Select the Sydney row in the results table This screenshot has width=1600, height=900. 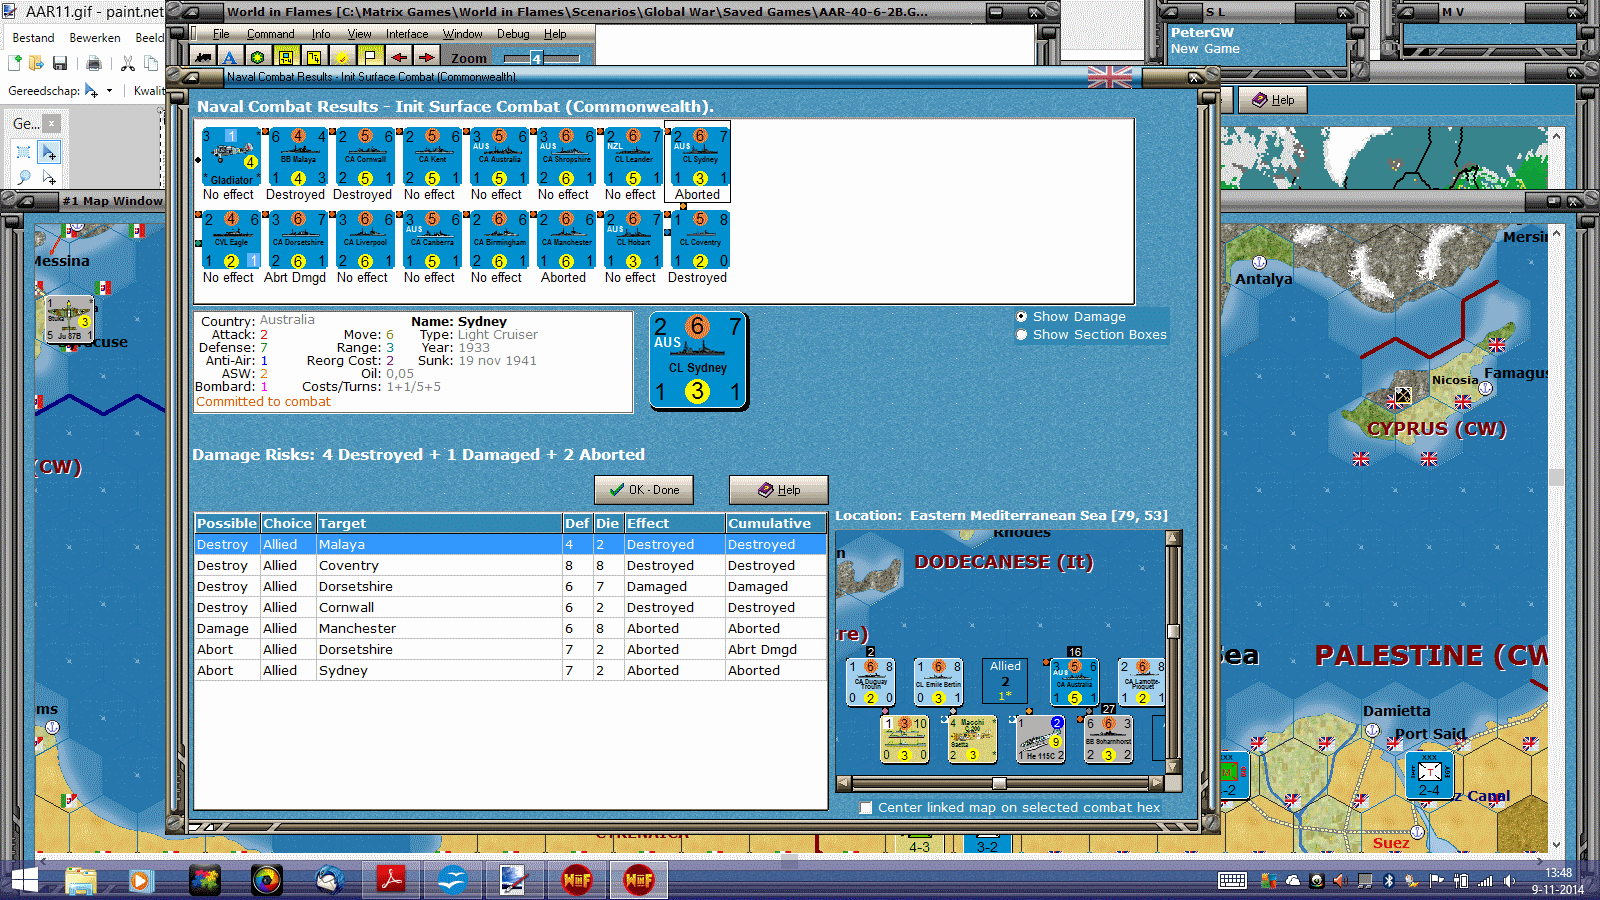click(x=510, y=671)
